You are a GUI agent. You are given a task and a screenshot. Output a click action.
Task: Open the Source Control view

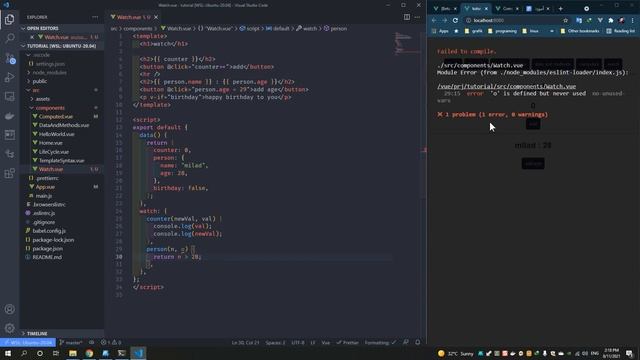pyautogui.click(x=9, y=58)
